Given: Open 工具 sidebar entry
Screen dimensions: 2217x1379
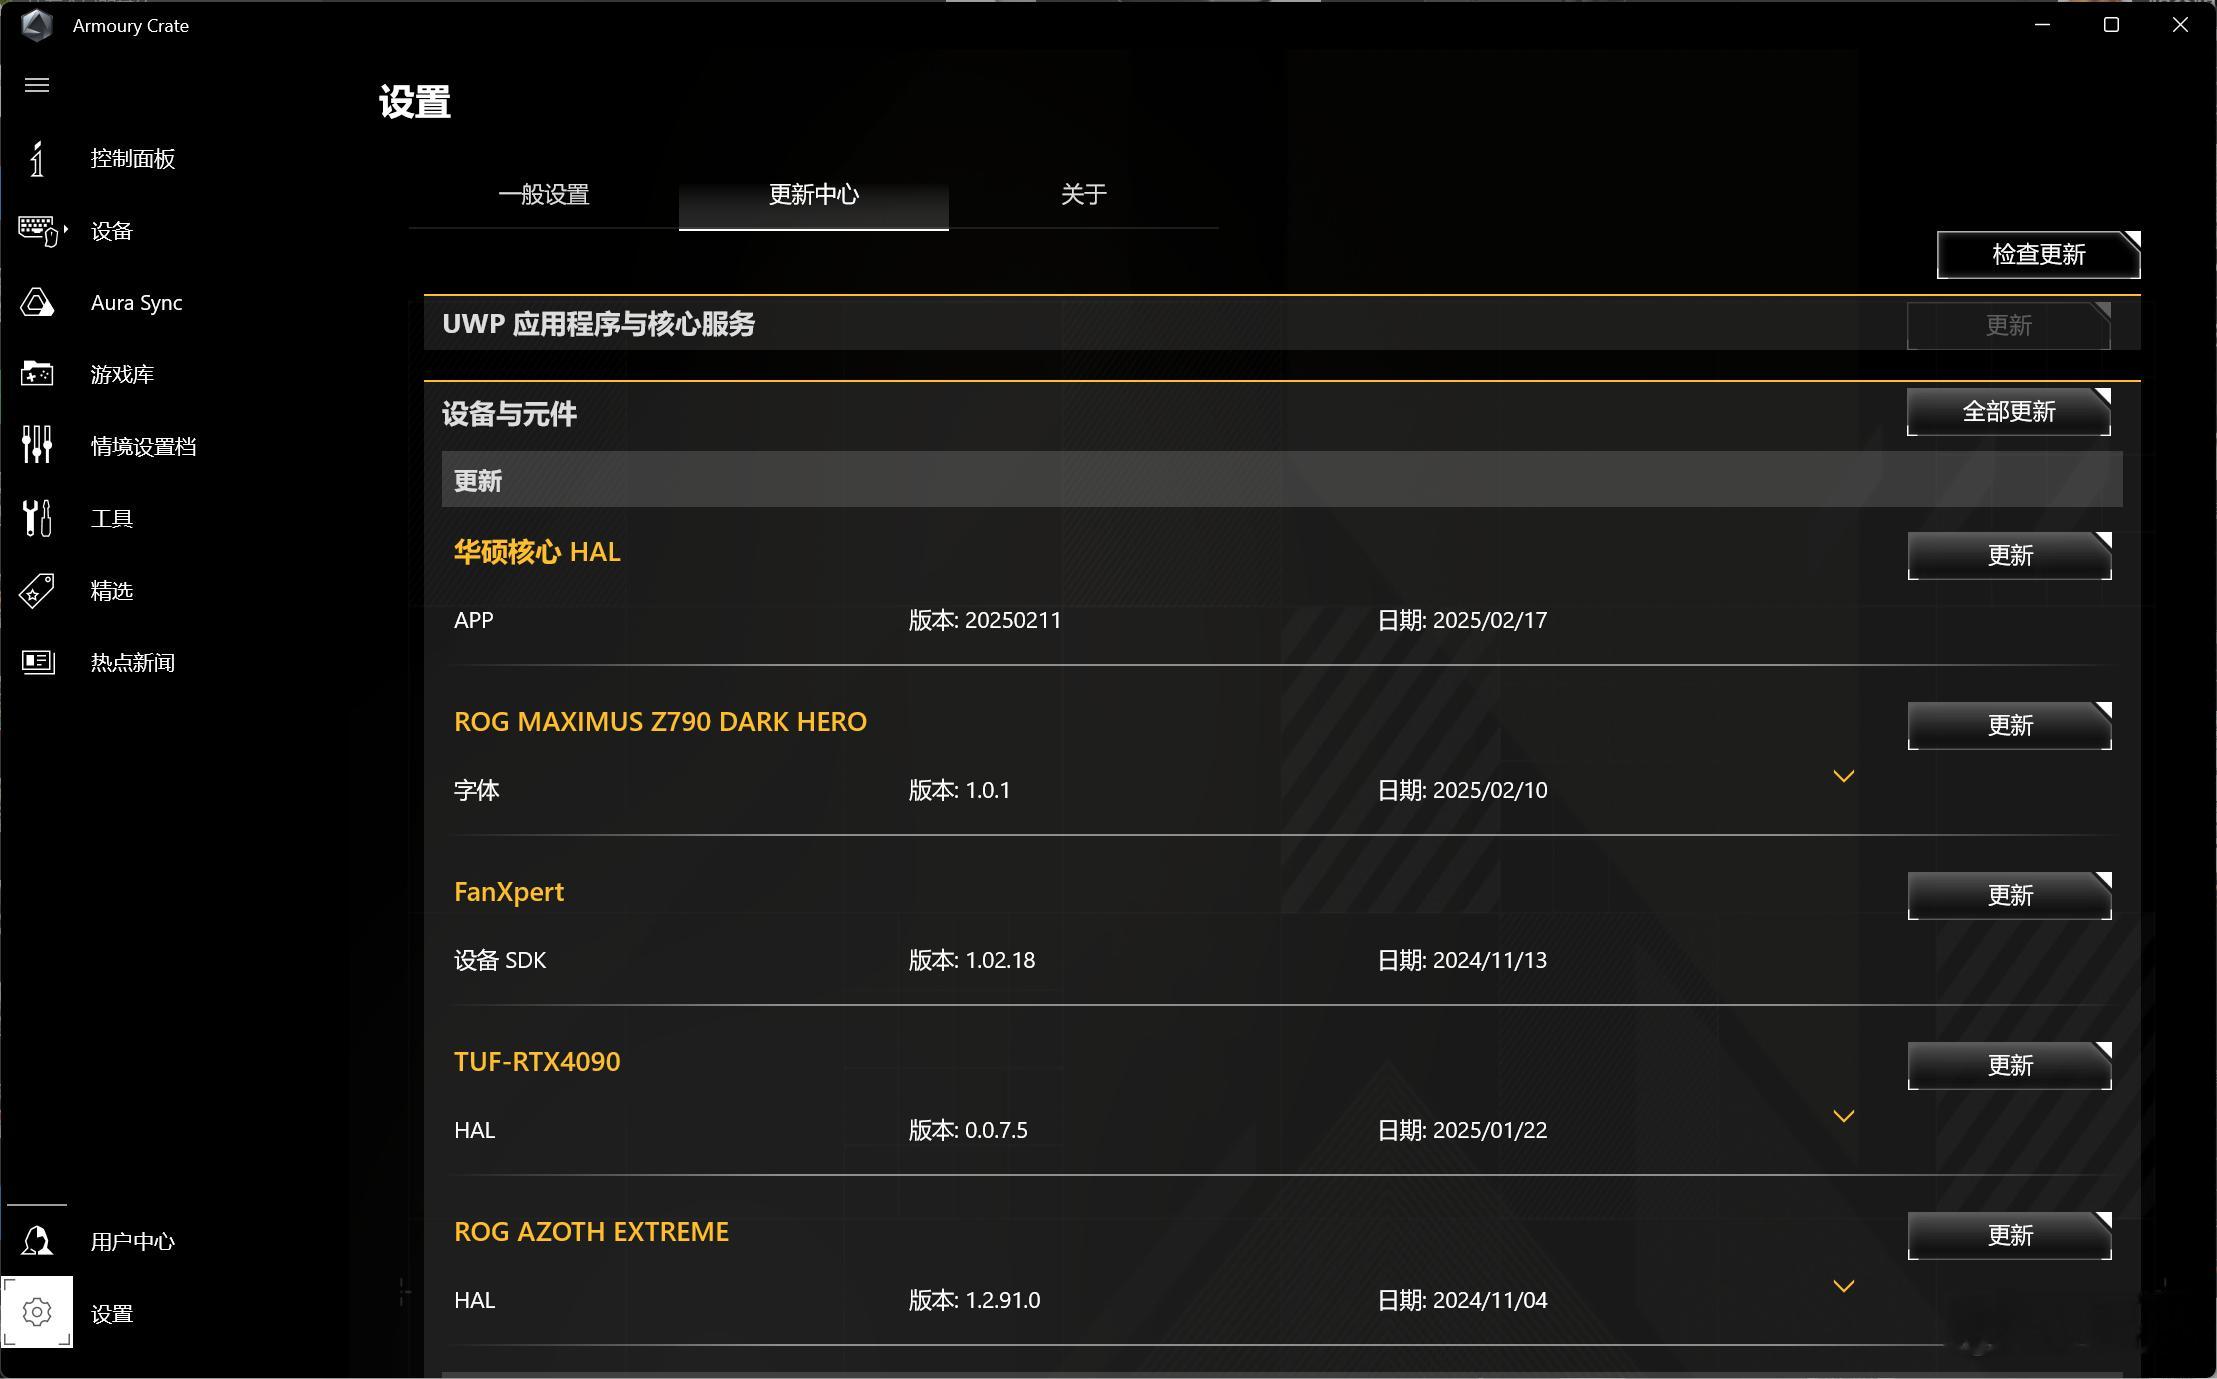Looking at the screenshot, I should (x=112, y=519).
